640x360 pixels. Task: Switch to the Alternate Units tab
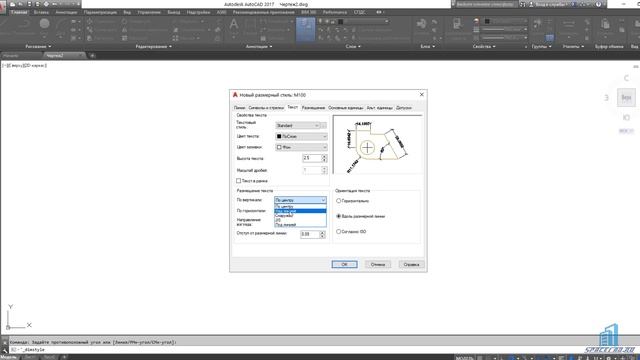click(x=380, y=108)
